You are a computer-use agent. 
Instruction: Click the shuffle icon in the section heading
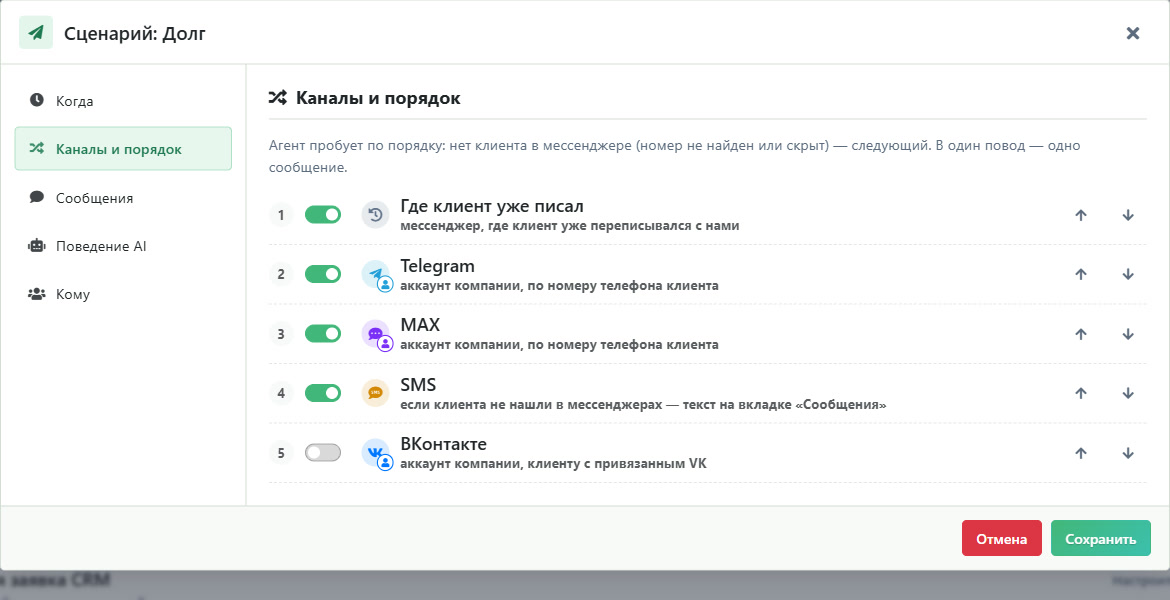tap(278, 98)
